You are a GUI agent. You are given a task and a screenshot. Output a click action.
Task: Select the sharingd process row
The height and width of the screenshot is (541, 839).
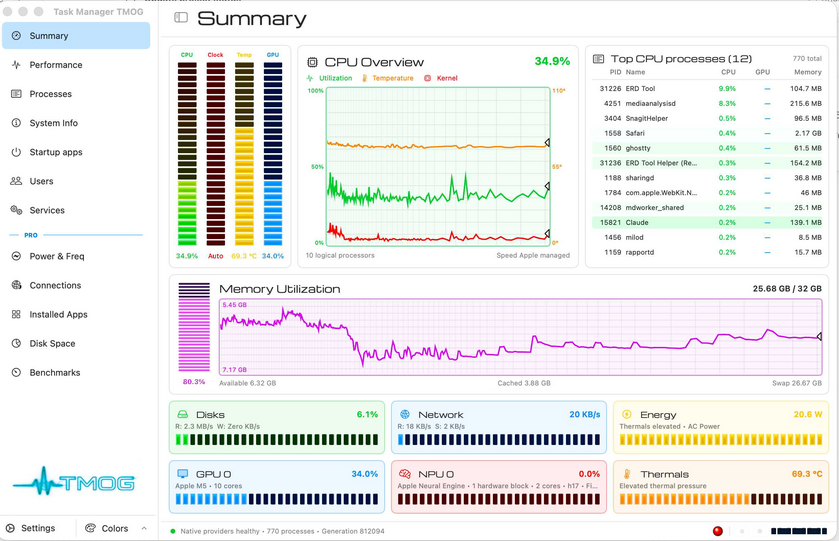[707, 178]
